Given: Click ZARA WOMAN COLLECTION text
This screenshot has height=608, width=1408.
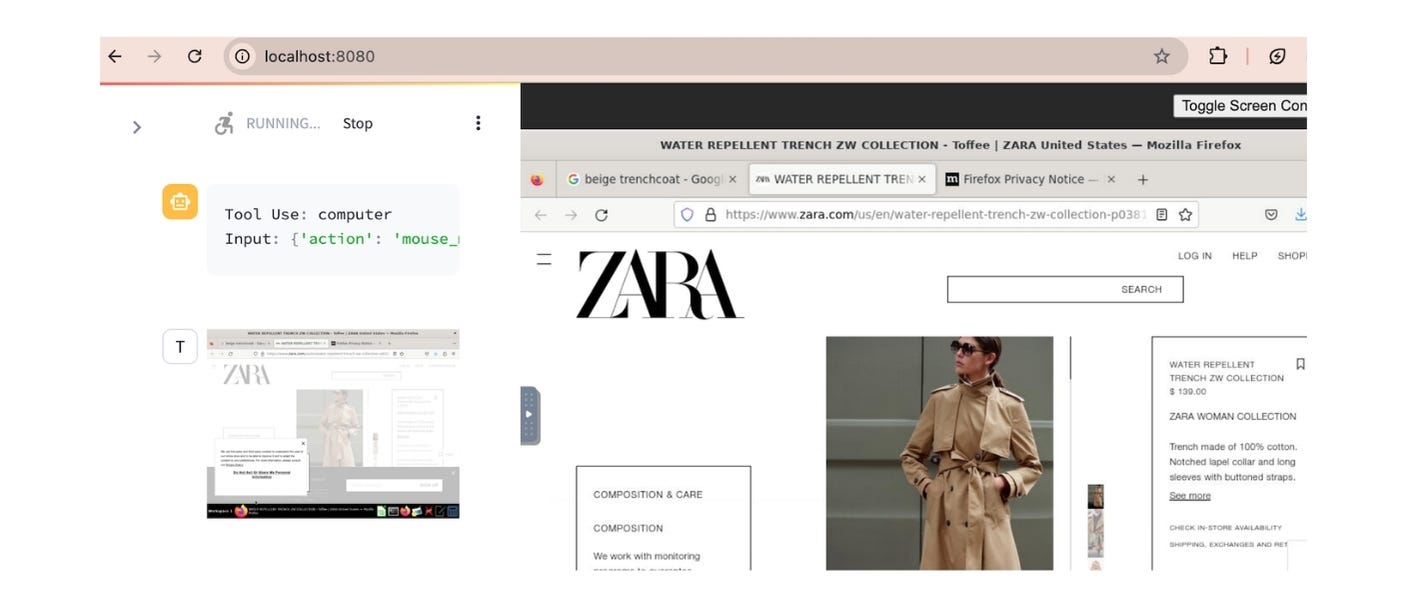Looking at the screenshot, I should click(1233, 416).
